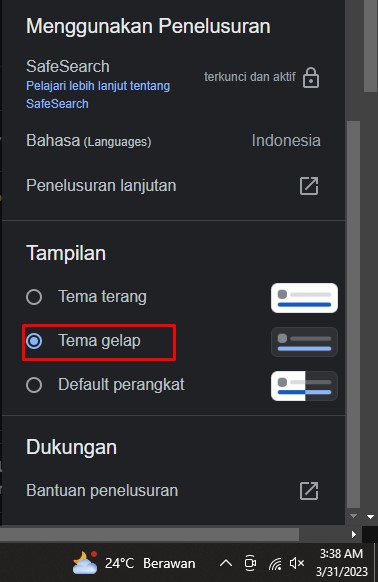Open the taskbar clock showing 3:38 AM
This screenshot has width=378, height=582.
click(342, 562)
